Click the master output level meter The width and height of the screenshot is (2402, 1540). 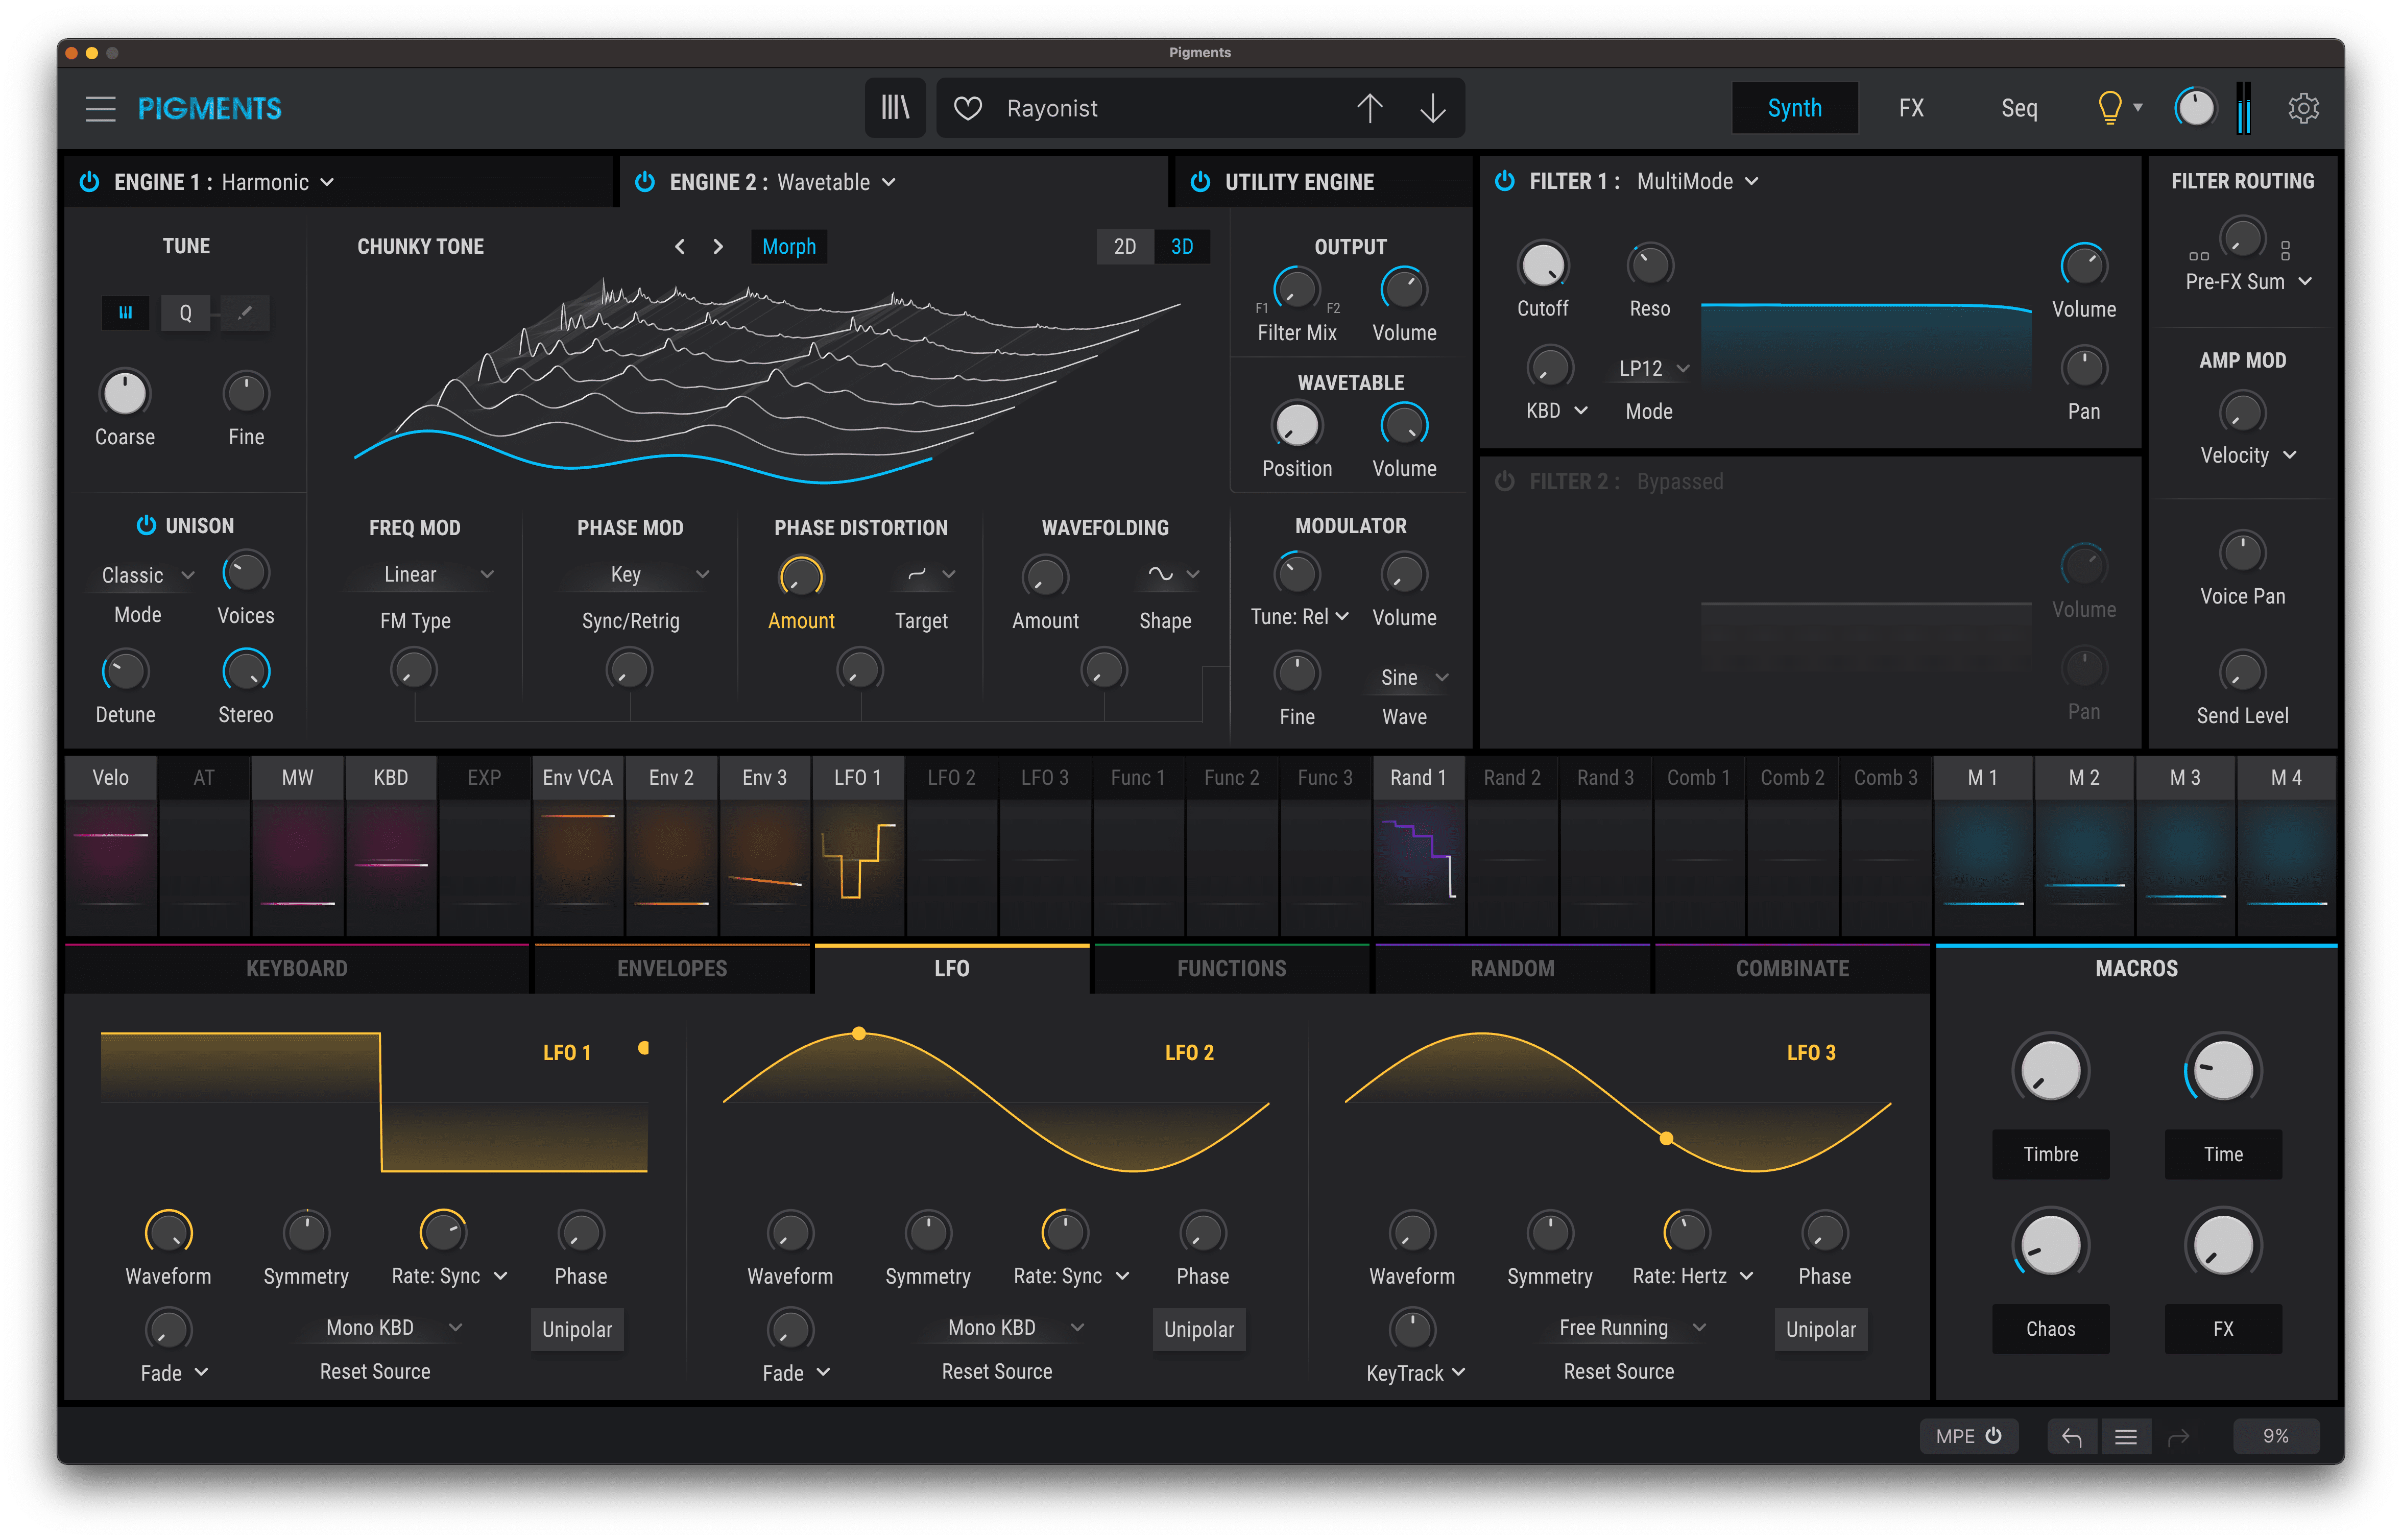click(x=2243, y=108)
